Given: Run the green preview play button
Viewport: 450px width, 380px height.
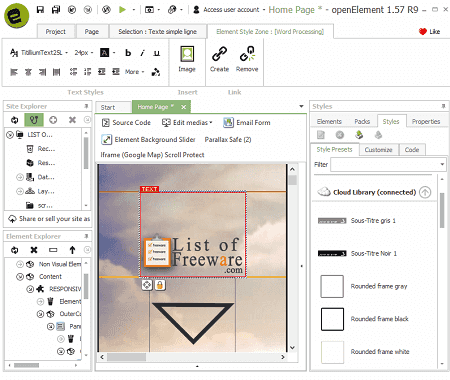Looking at the screenshot, I should click(x=123, y=10).
